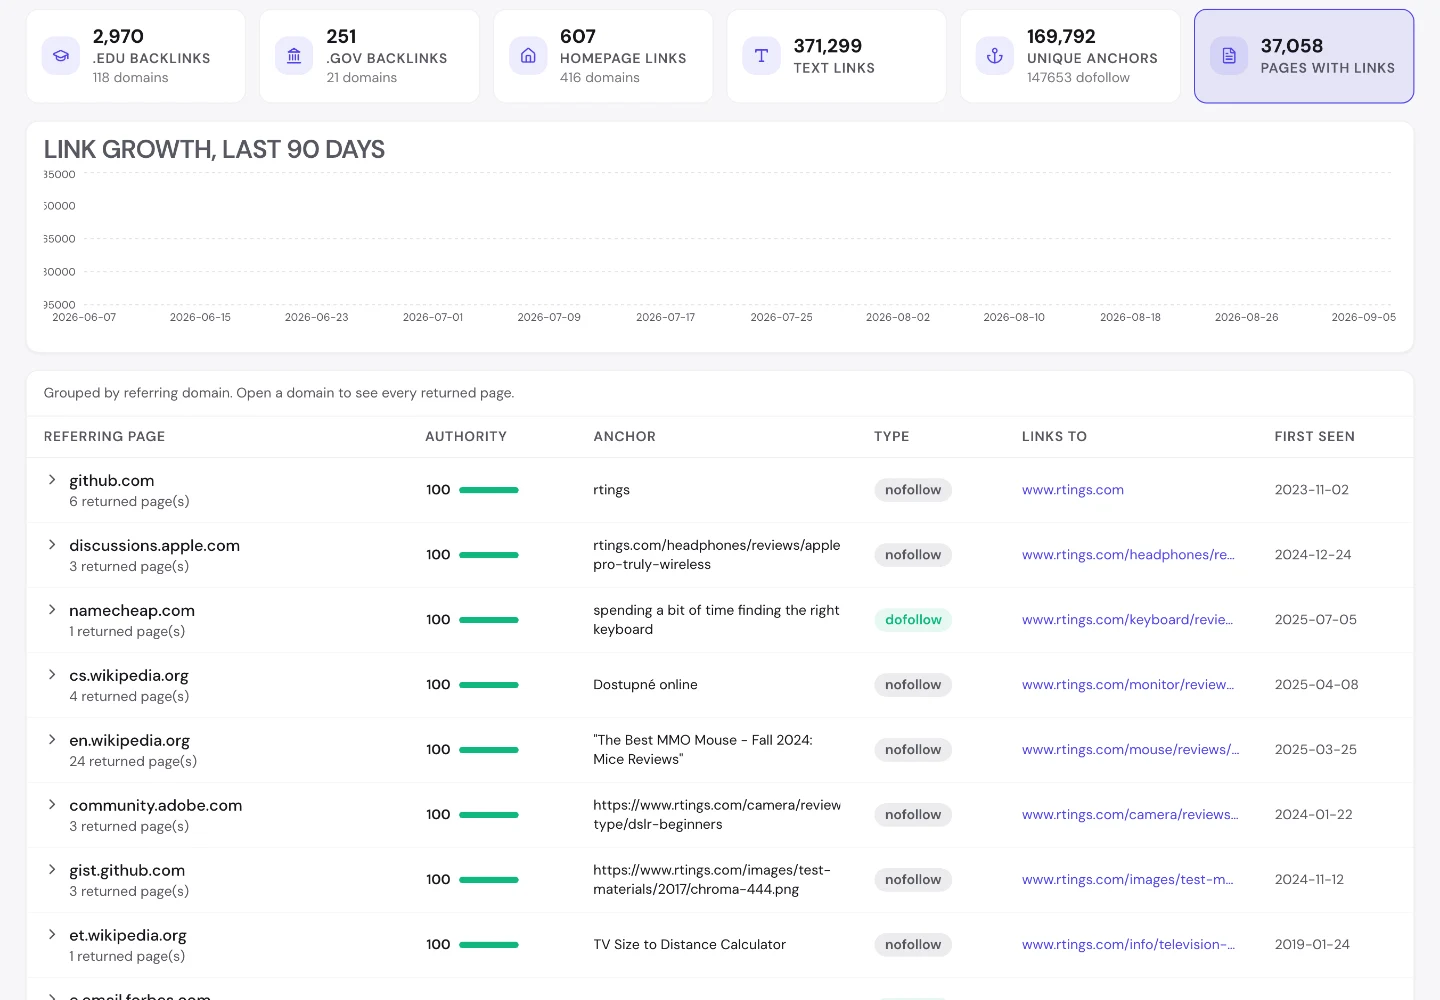This screenshot has width=1440, height=1000.
Task: Open the www.rtings.com/monitor link
Action: pyautogui.click(x=1128, y=685)
